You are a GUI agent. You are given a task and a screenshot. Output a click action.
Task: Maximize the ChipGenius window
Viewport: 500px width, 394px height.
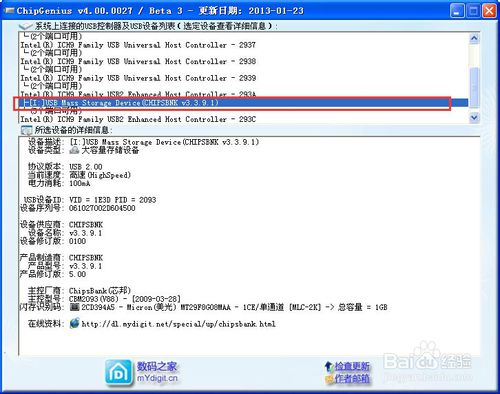click(473, 11)
